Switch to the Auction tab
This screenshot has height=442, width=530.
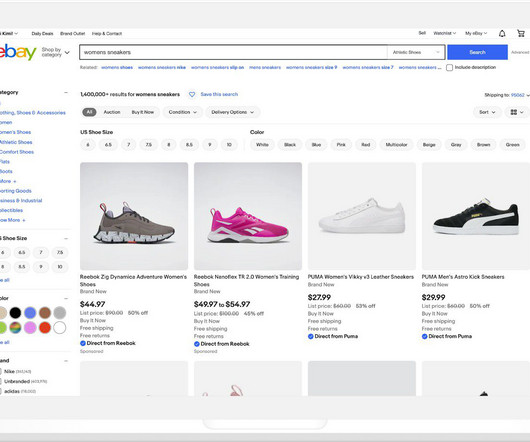tap(112, 112)
